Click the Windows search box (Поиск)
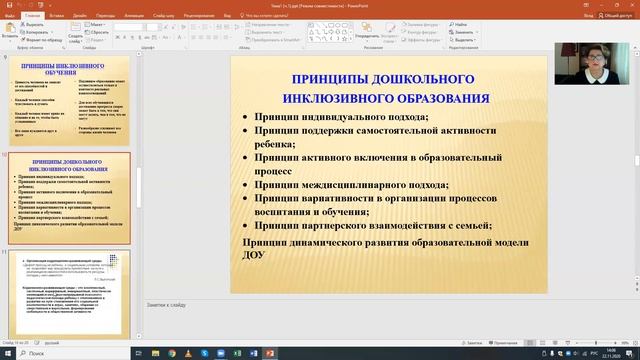Image resolution: width=640 pixels, height=360 pixels. click(73, 353)
